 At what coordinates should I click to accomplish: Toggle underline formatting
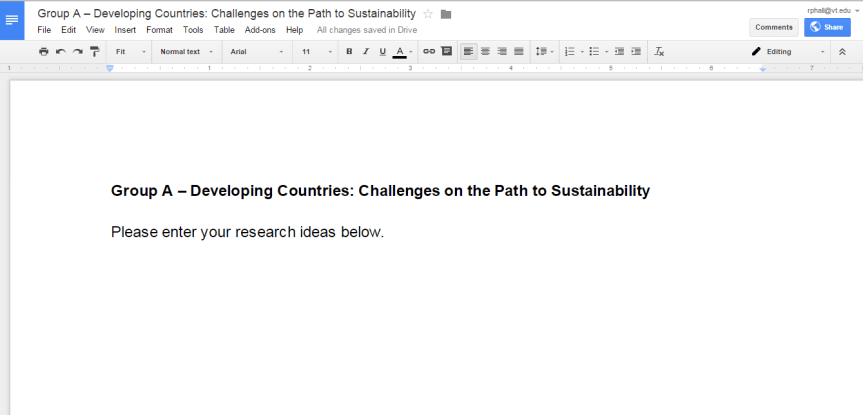click(382, 51)
